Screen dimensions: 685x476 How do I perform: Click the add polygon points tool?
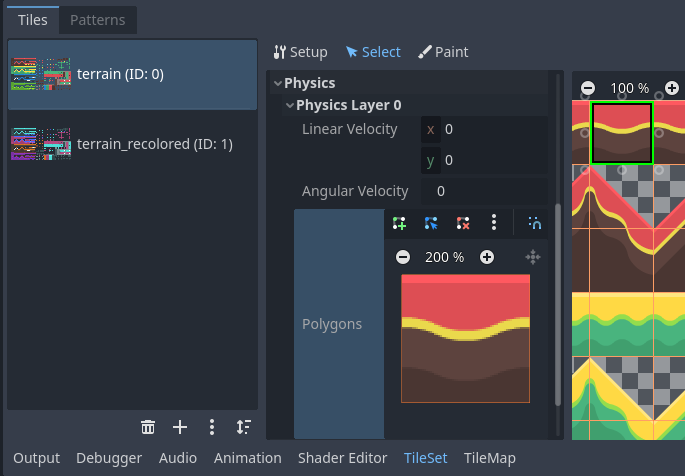pos(400,223)
